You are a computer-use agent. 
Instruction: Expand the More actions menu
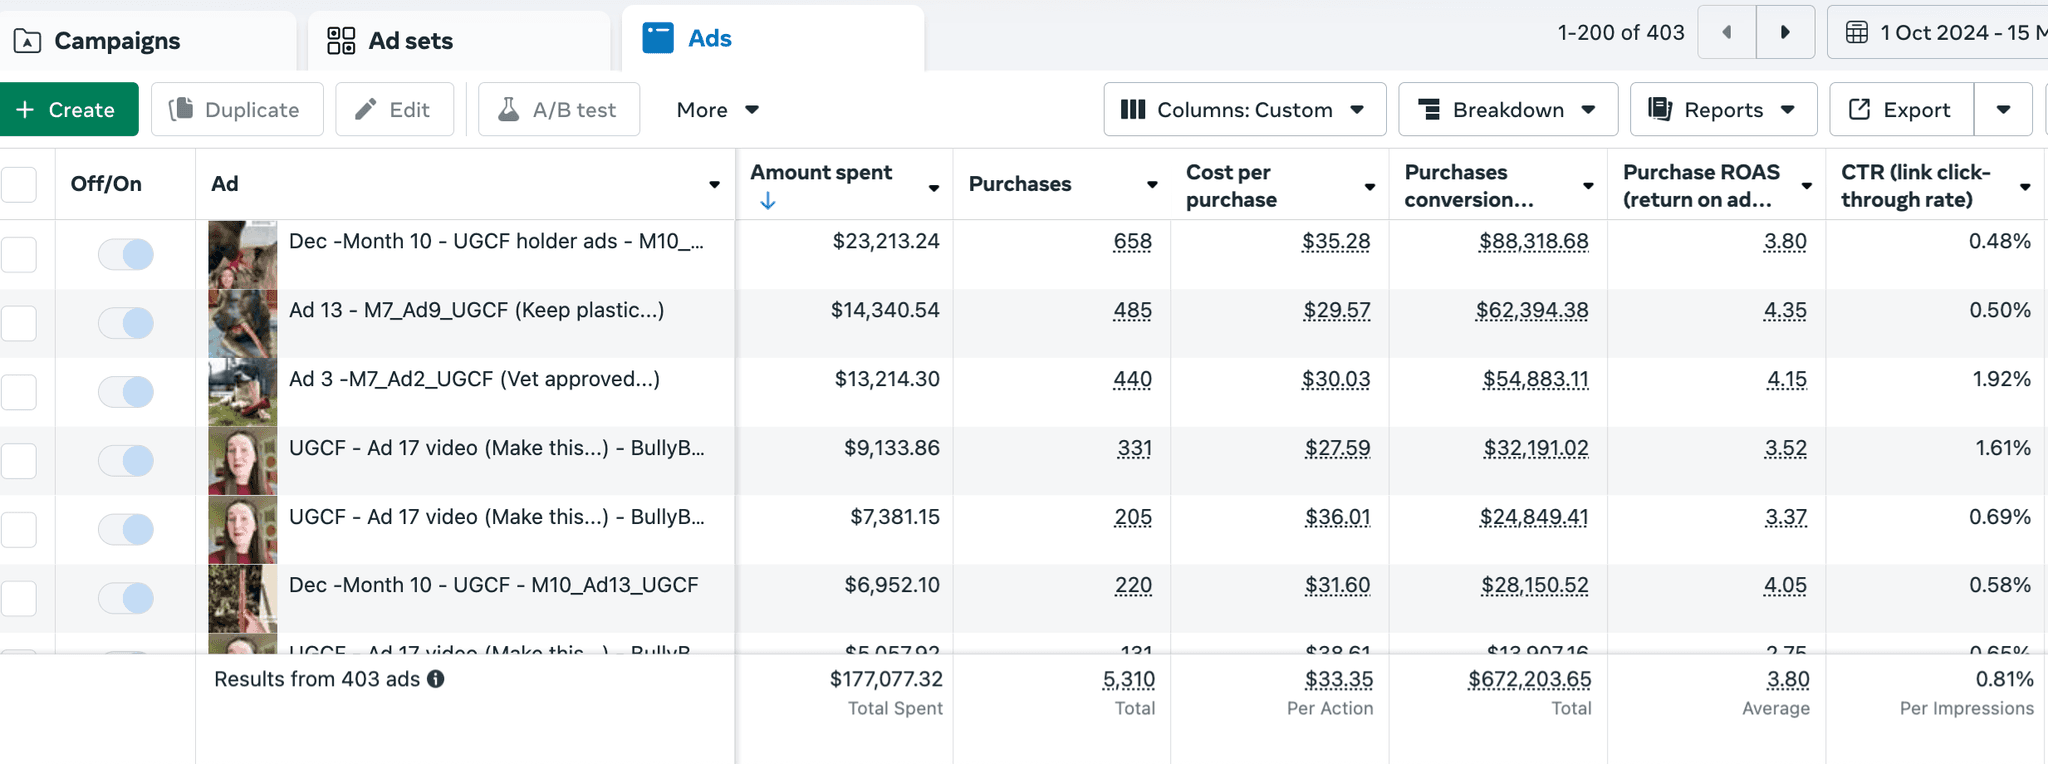718,110
